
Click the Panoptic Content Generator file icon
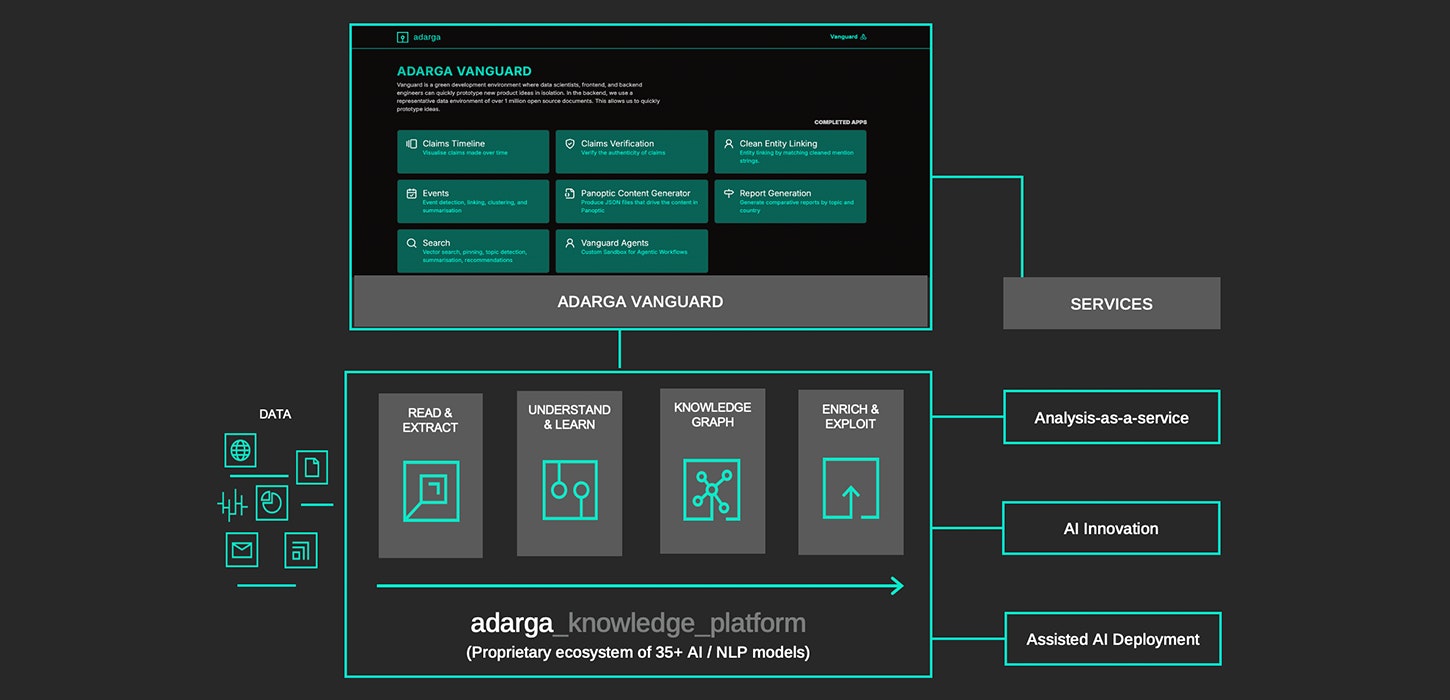click(x=570, y=194)
